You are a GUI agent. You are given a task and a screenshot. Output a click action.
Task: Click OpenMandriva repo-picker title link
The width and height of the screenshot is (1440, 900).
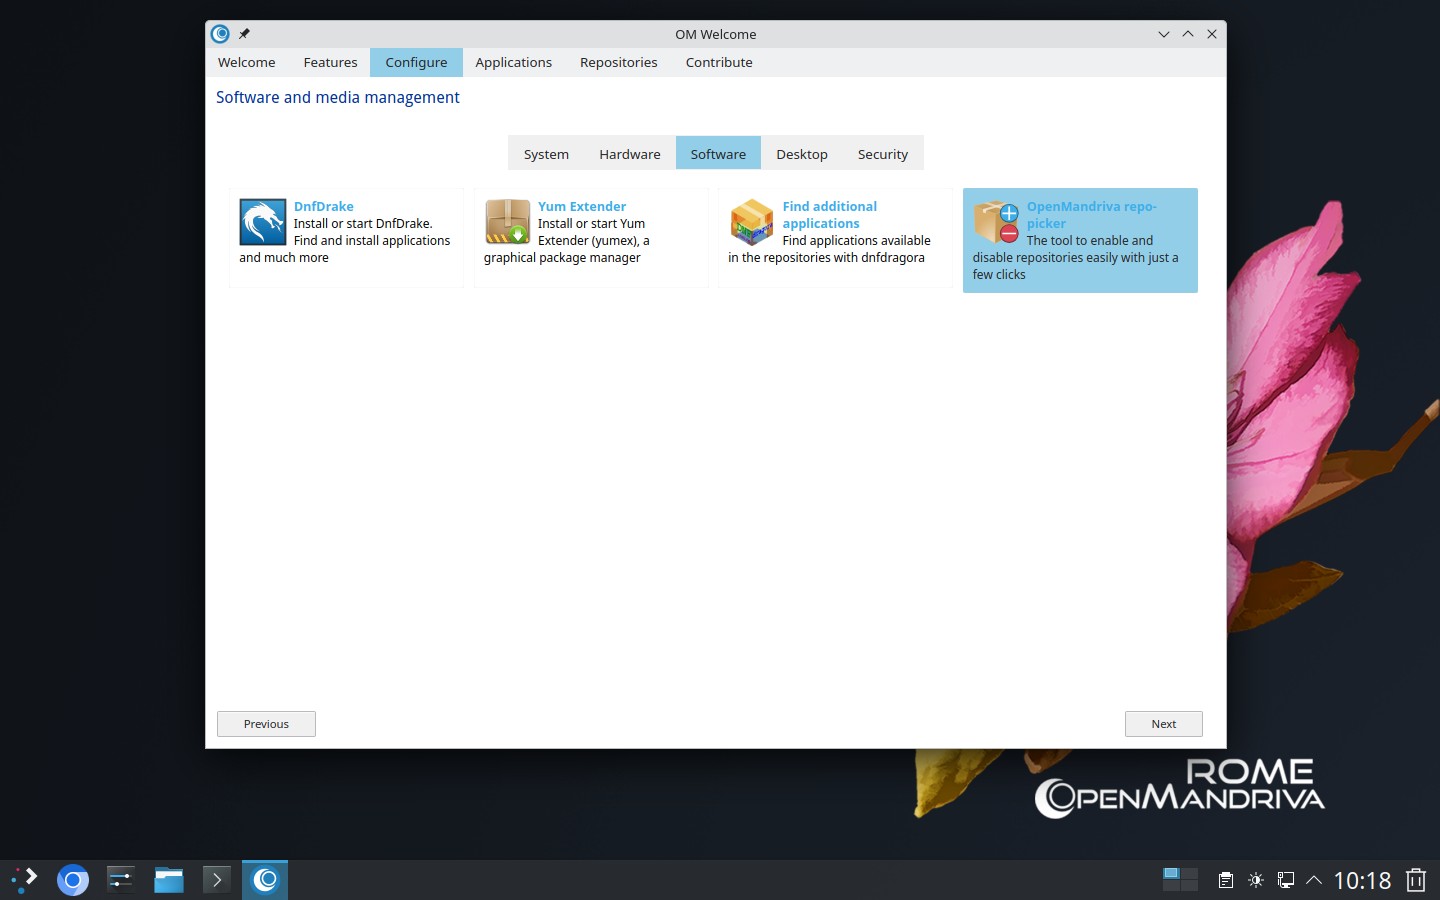[1091, 215]
